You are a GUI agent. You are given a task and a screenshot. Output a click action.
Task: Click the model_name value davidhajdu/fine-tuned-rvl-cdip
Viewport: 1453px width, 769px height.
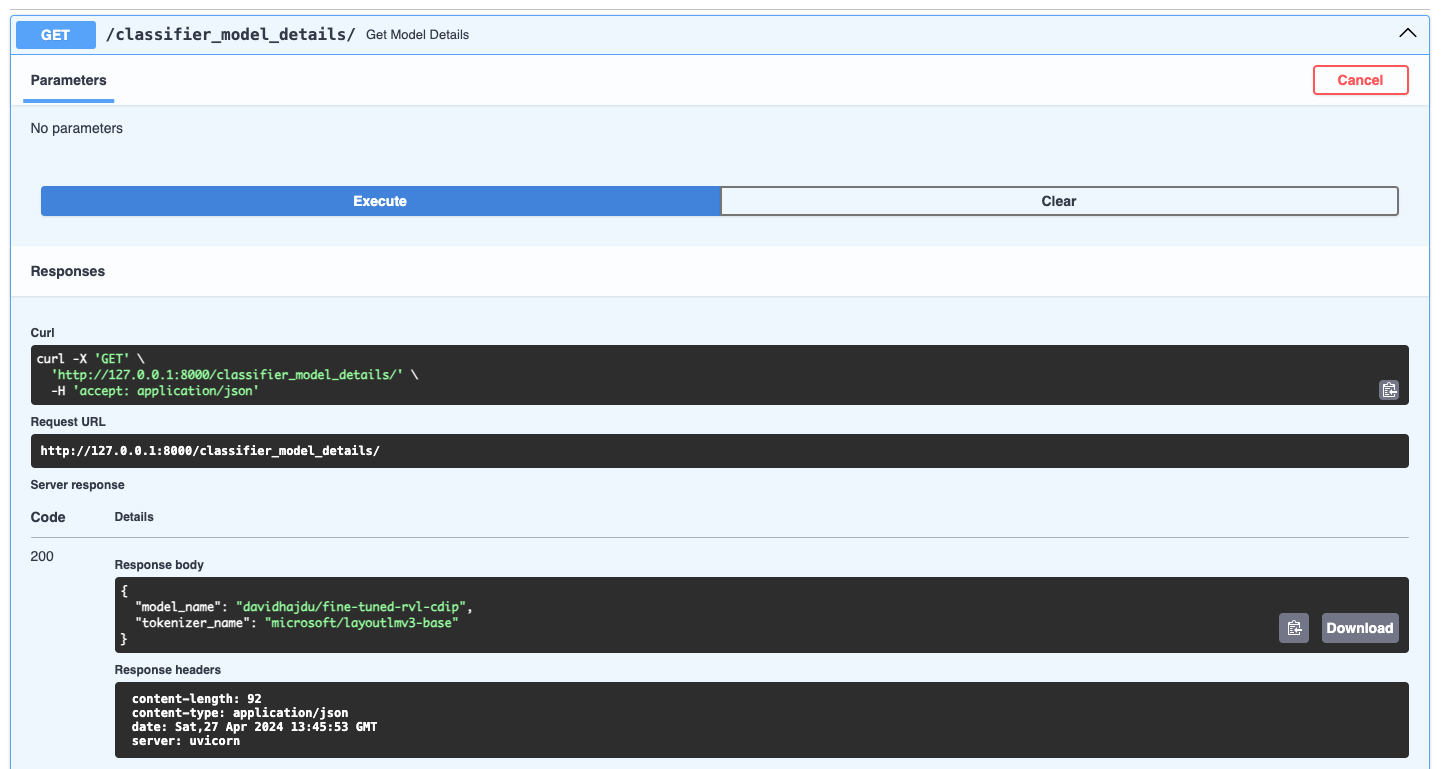(353, 607)
